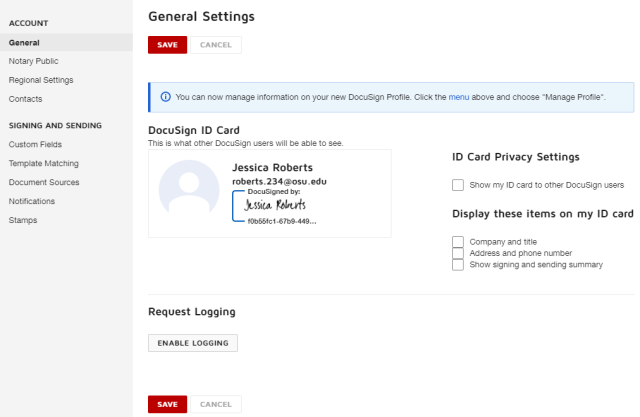Image resolution: width=640 pixels, height=417 pixels.
Task: Click the 'DocuSigned by:' label
Action: [274, 191]
